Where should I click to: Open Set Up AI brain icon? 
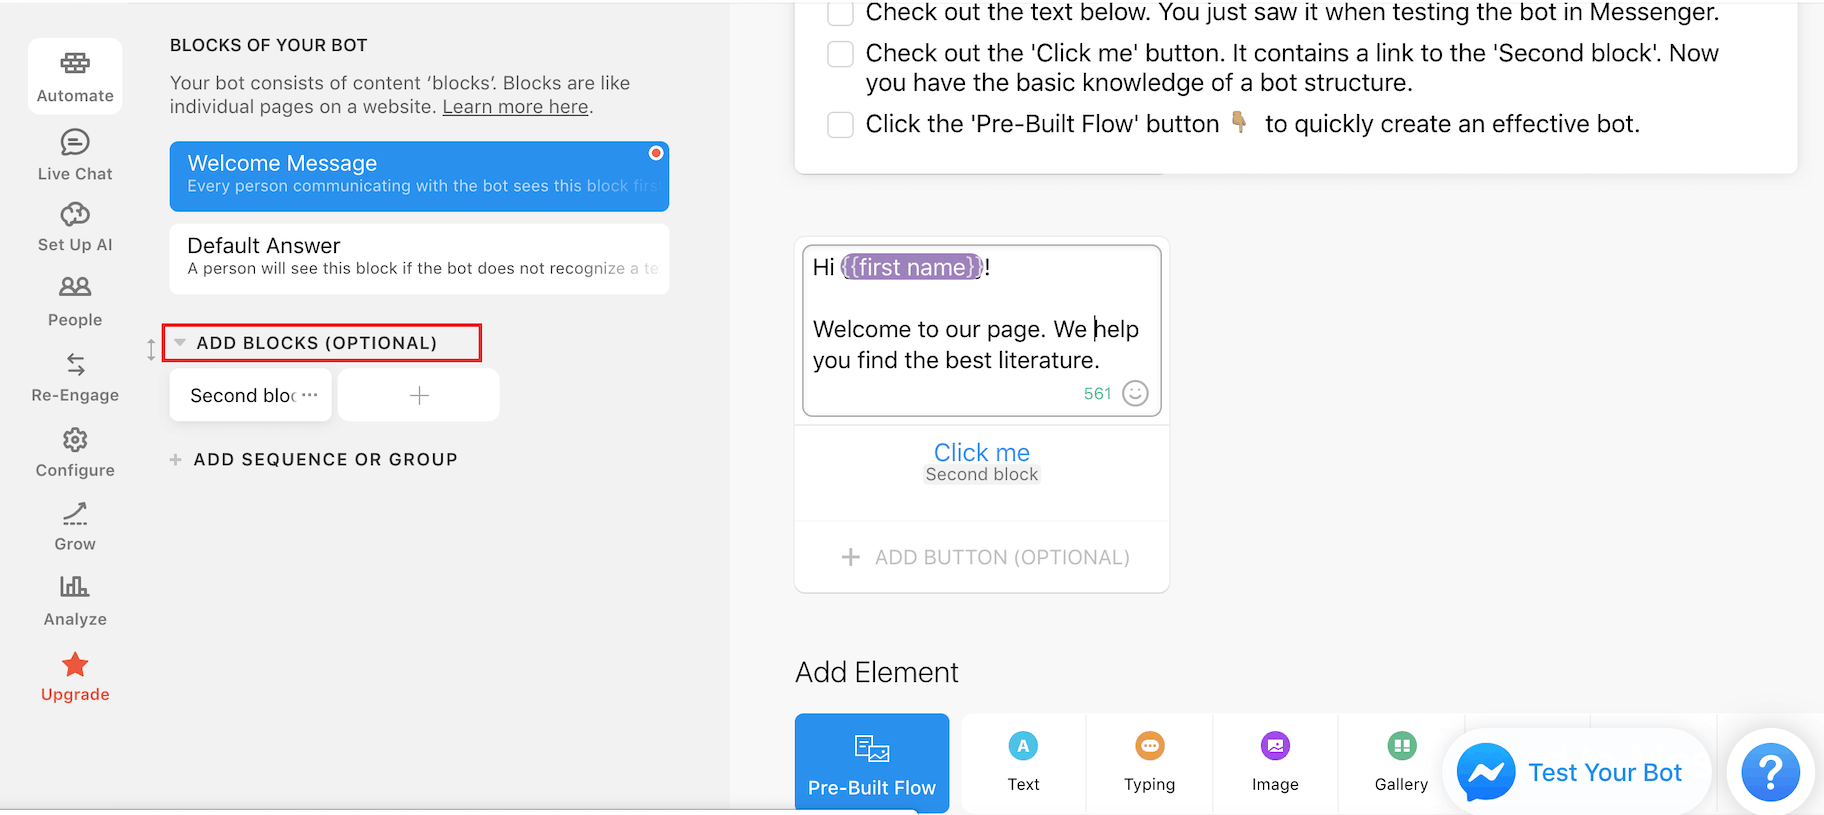tap(75, 215)
